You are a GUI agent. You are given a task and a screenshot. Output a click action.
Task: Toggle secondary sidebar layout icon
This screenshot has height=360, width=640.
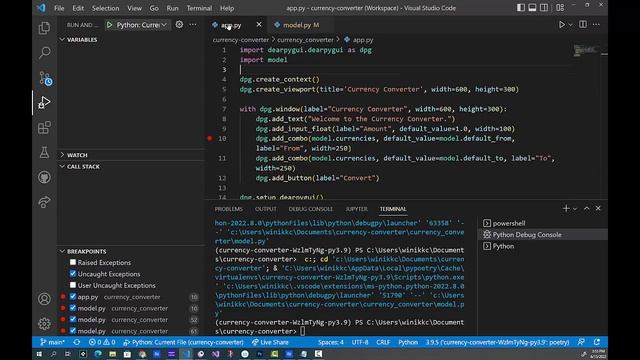[x=544, y=8]
